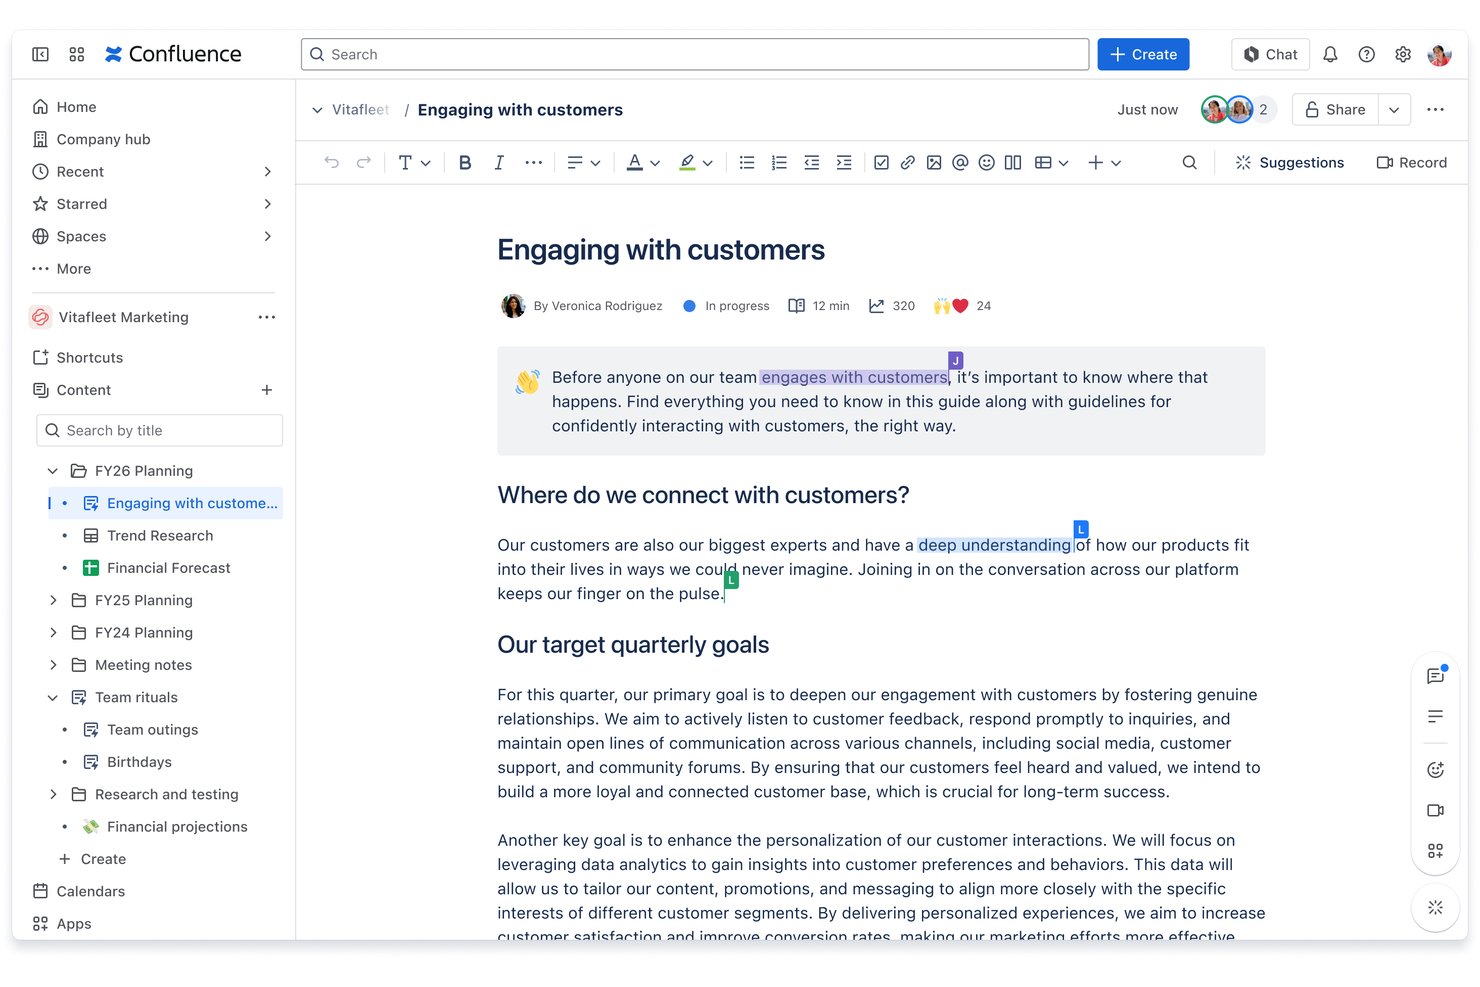The image size is (1480, 987).
Task: Expand the Meeting notes folder
Action: (x=53, y=665)
